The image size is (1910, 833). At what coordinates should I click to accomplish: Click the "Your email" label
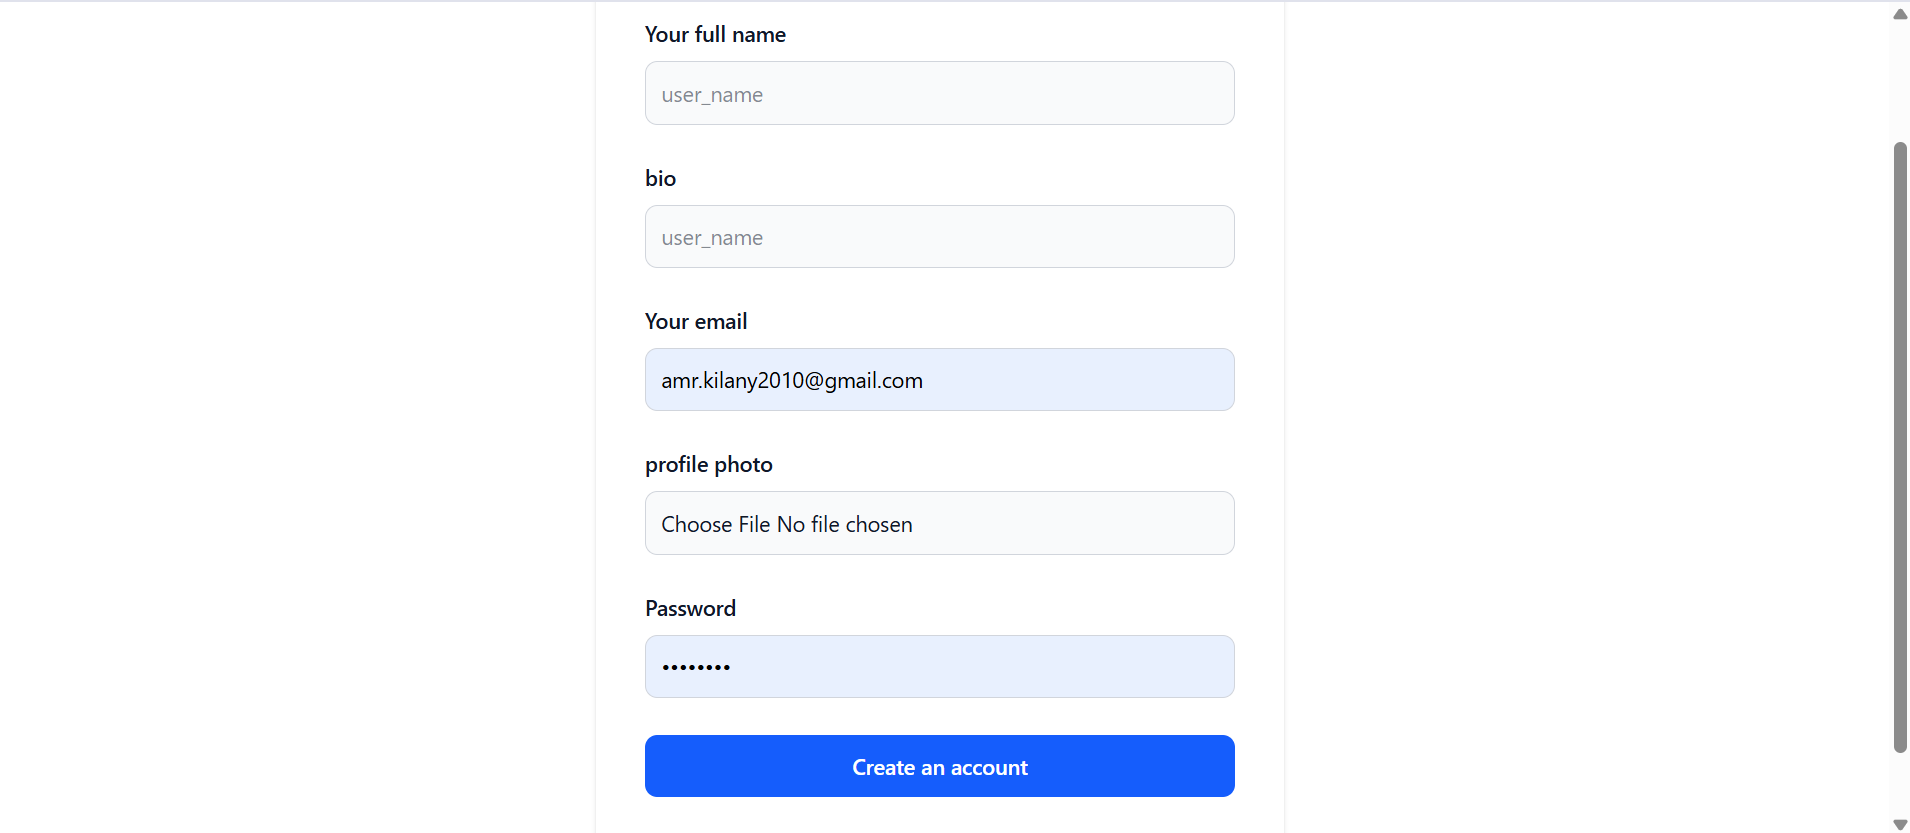(696, 322)
